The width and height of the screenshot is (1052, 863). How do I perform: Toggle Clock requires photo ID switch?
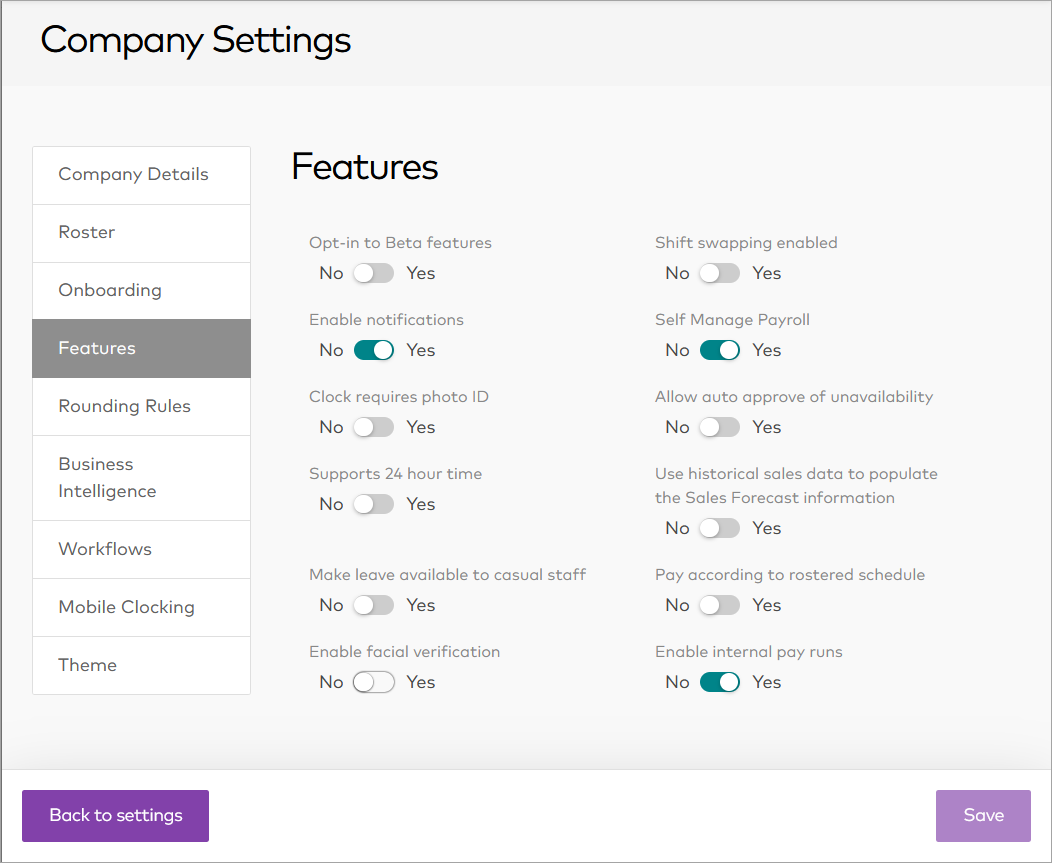pos(374,427)
